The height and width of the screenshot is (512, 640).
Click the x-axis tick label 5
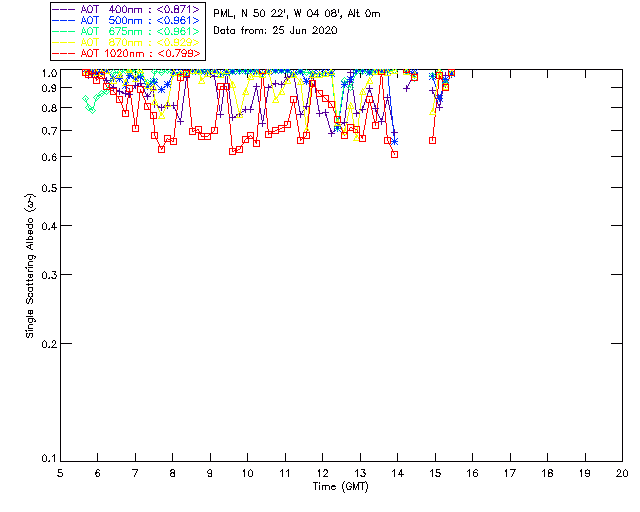(60, 473)
